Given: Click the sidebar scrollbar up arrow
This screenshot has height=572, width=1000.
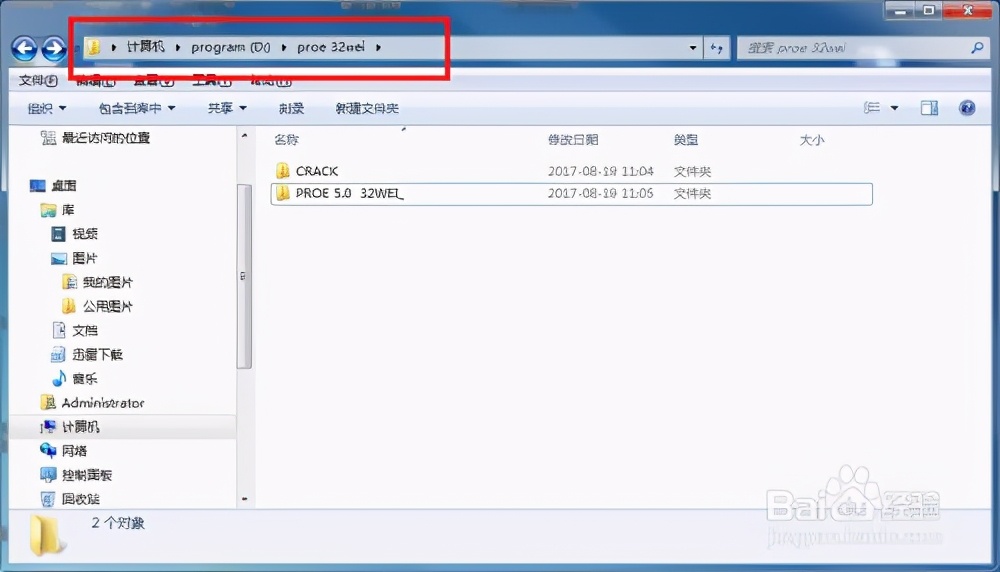Looking at the screenshot, I should pos(244,136).
